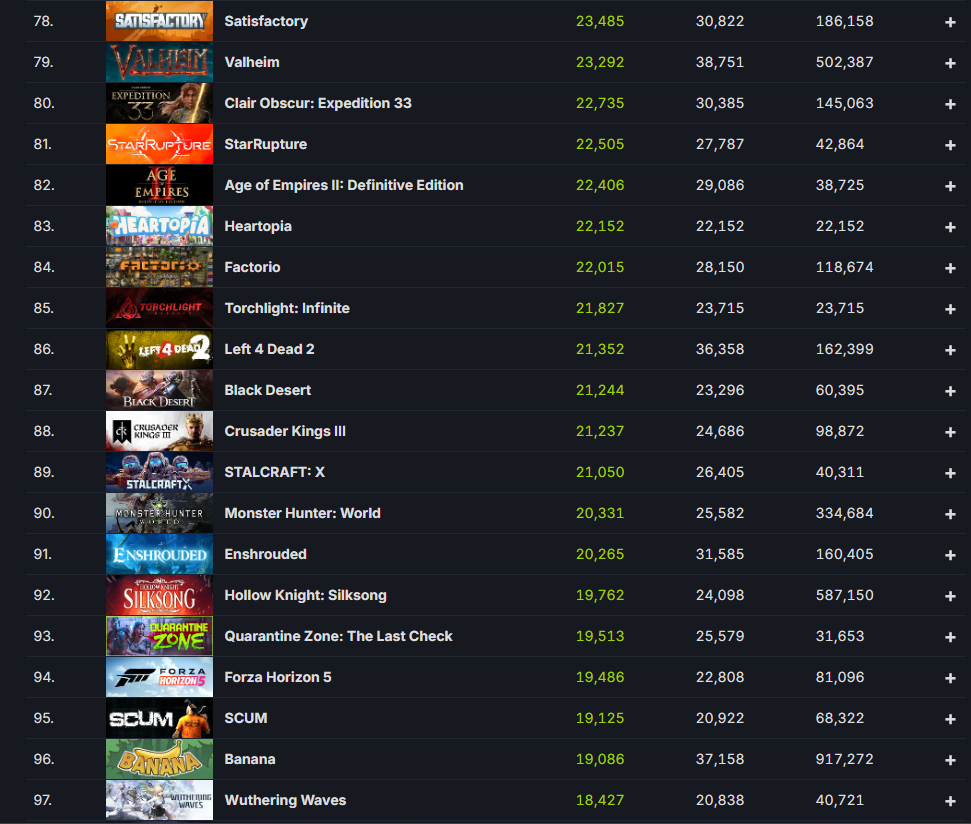Open the Clair Obscur: Expedition 33 link
971x824 pixels.
coord(318,103)
